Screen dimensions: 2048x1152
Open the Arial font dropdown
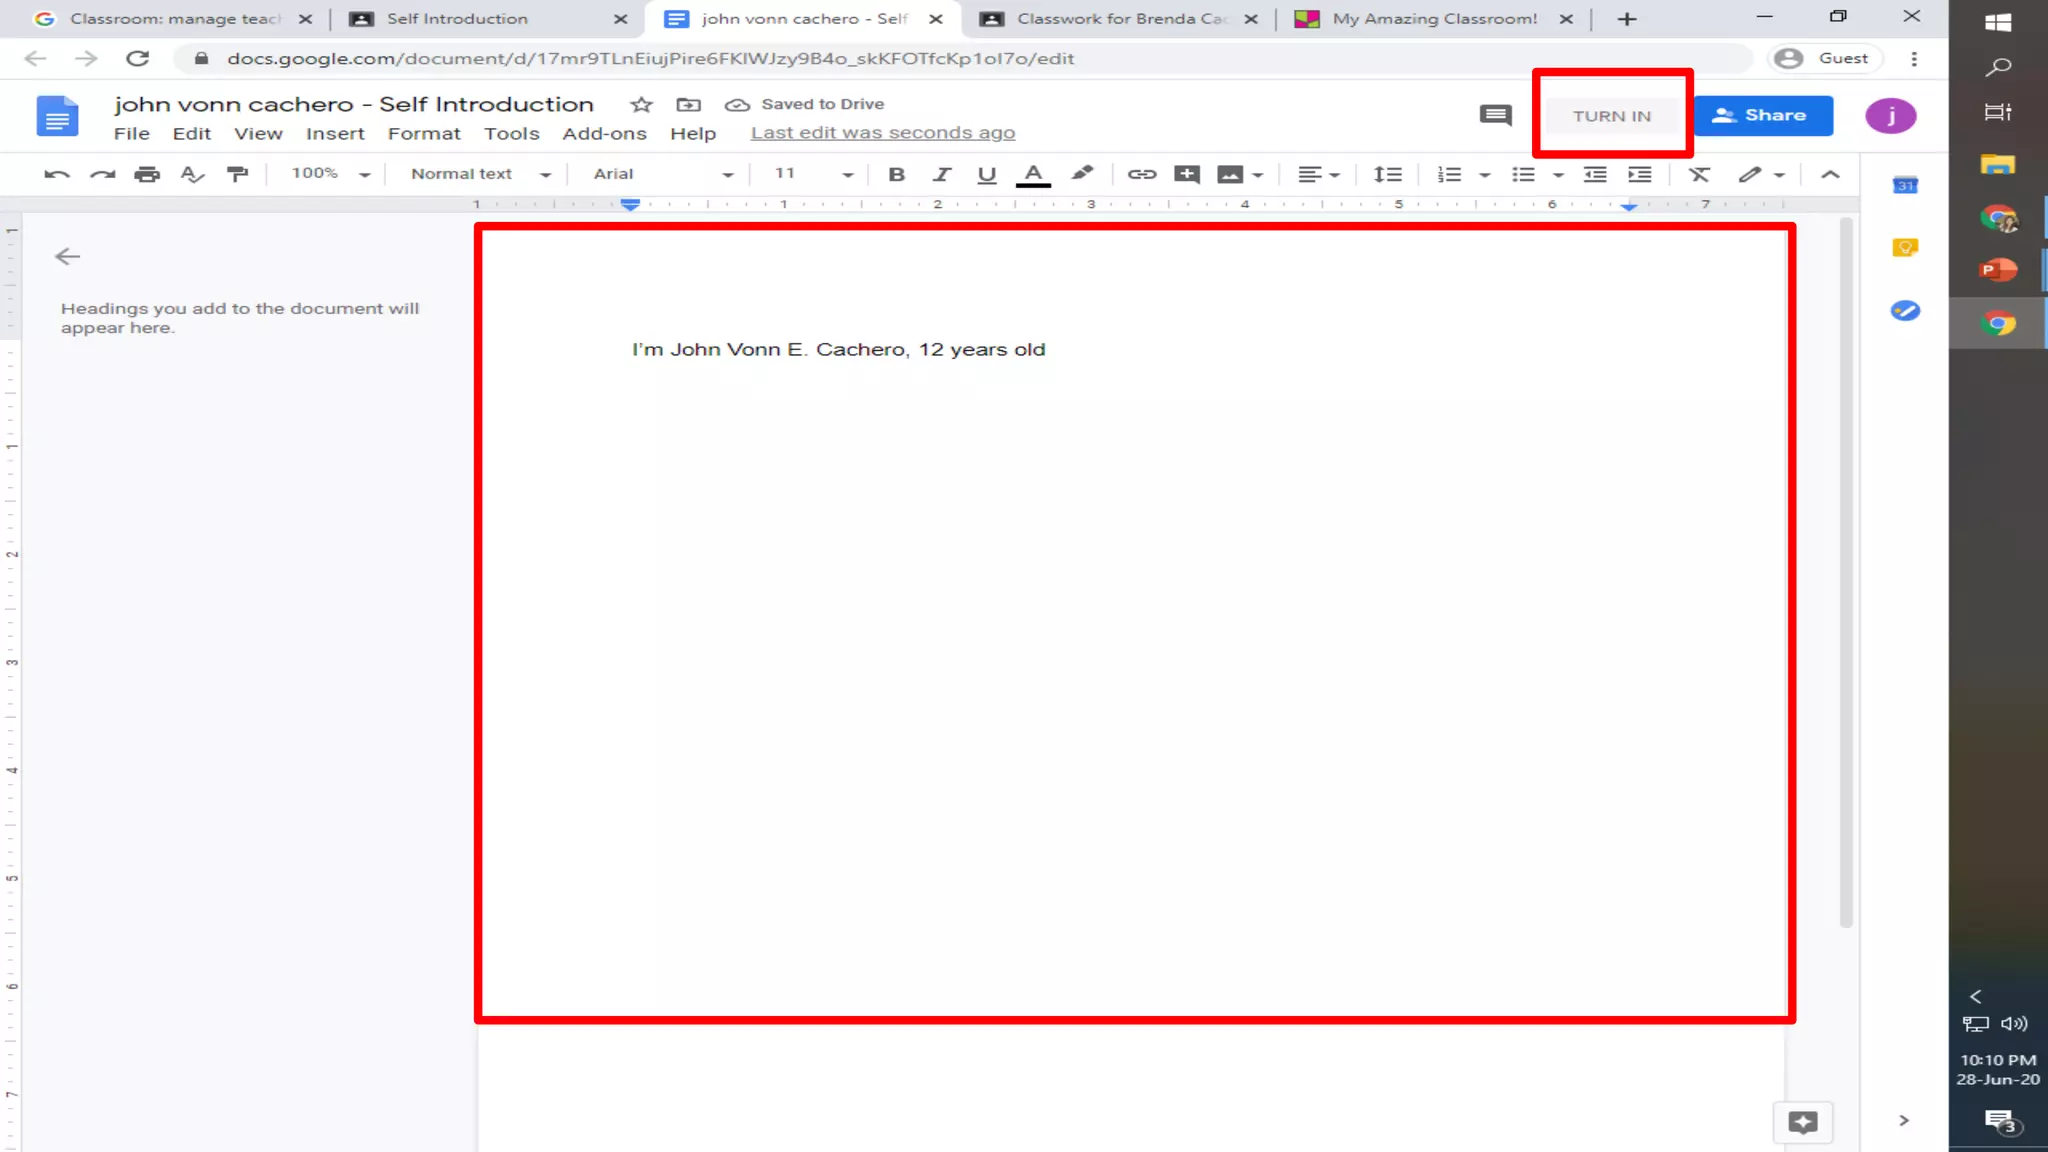663,174
